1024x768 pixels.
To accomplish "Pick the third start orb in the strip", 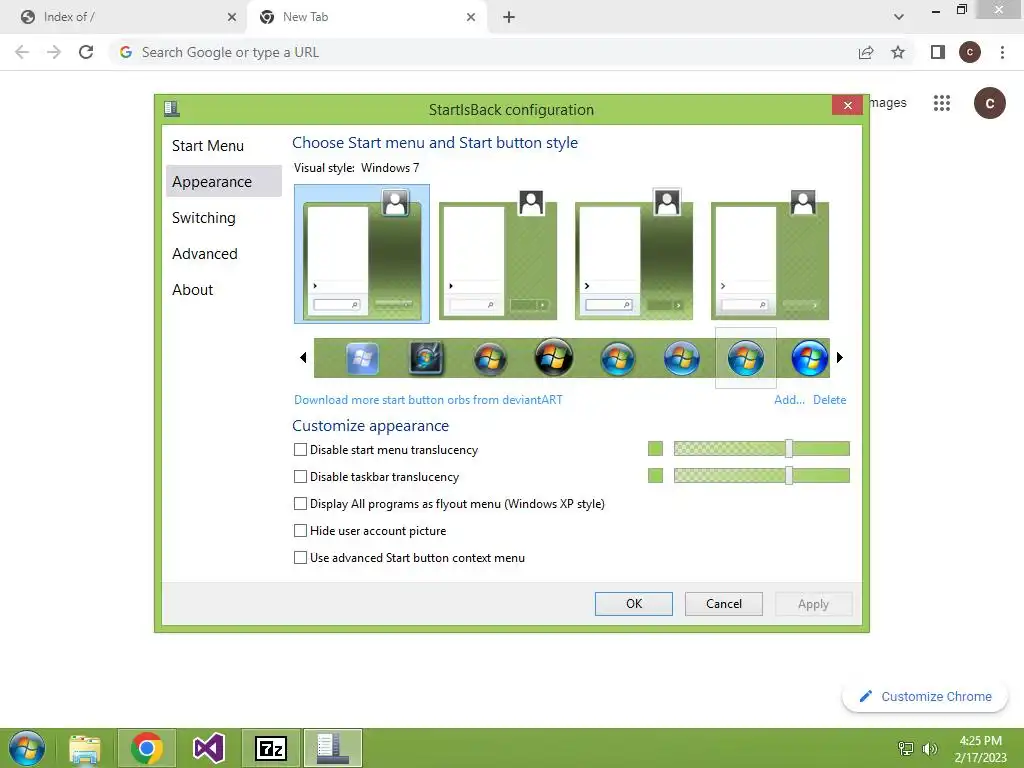I will 490,359.
